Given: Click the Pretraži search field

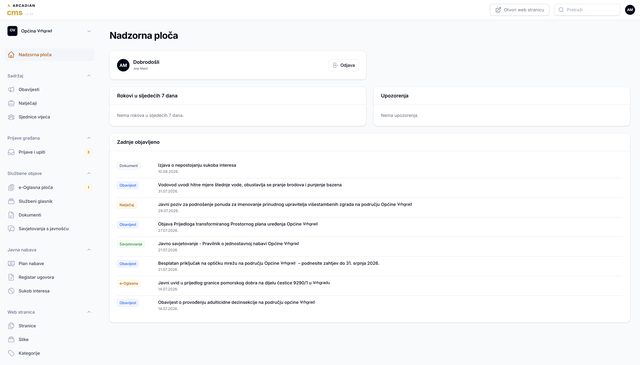Looking at the screenshot, I should (x=587, y=10).
